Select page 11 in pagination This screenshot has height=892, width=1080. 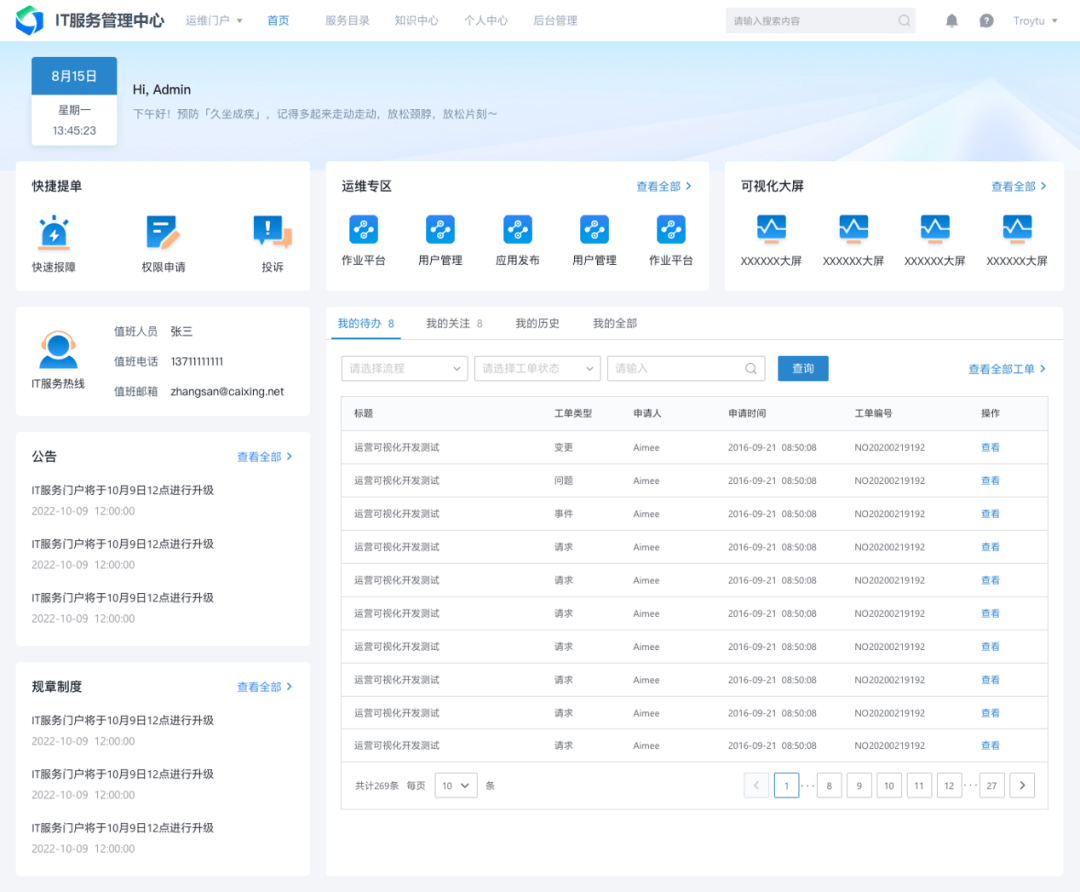click(919, 785)
